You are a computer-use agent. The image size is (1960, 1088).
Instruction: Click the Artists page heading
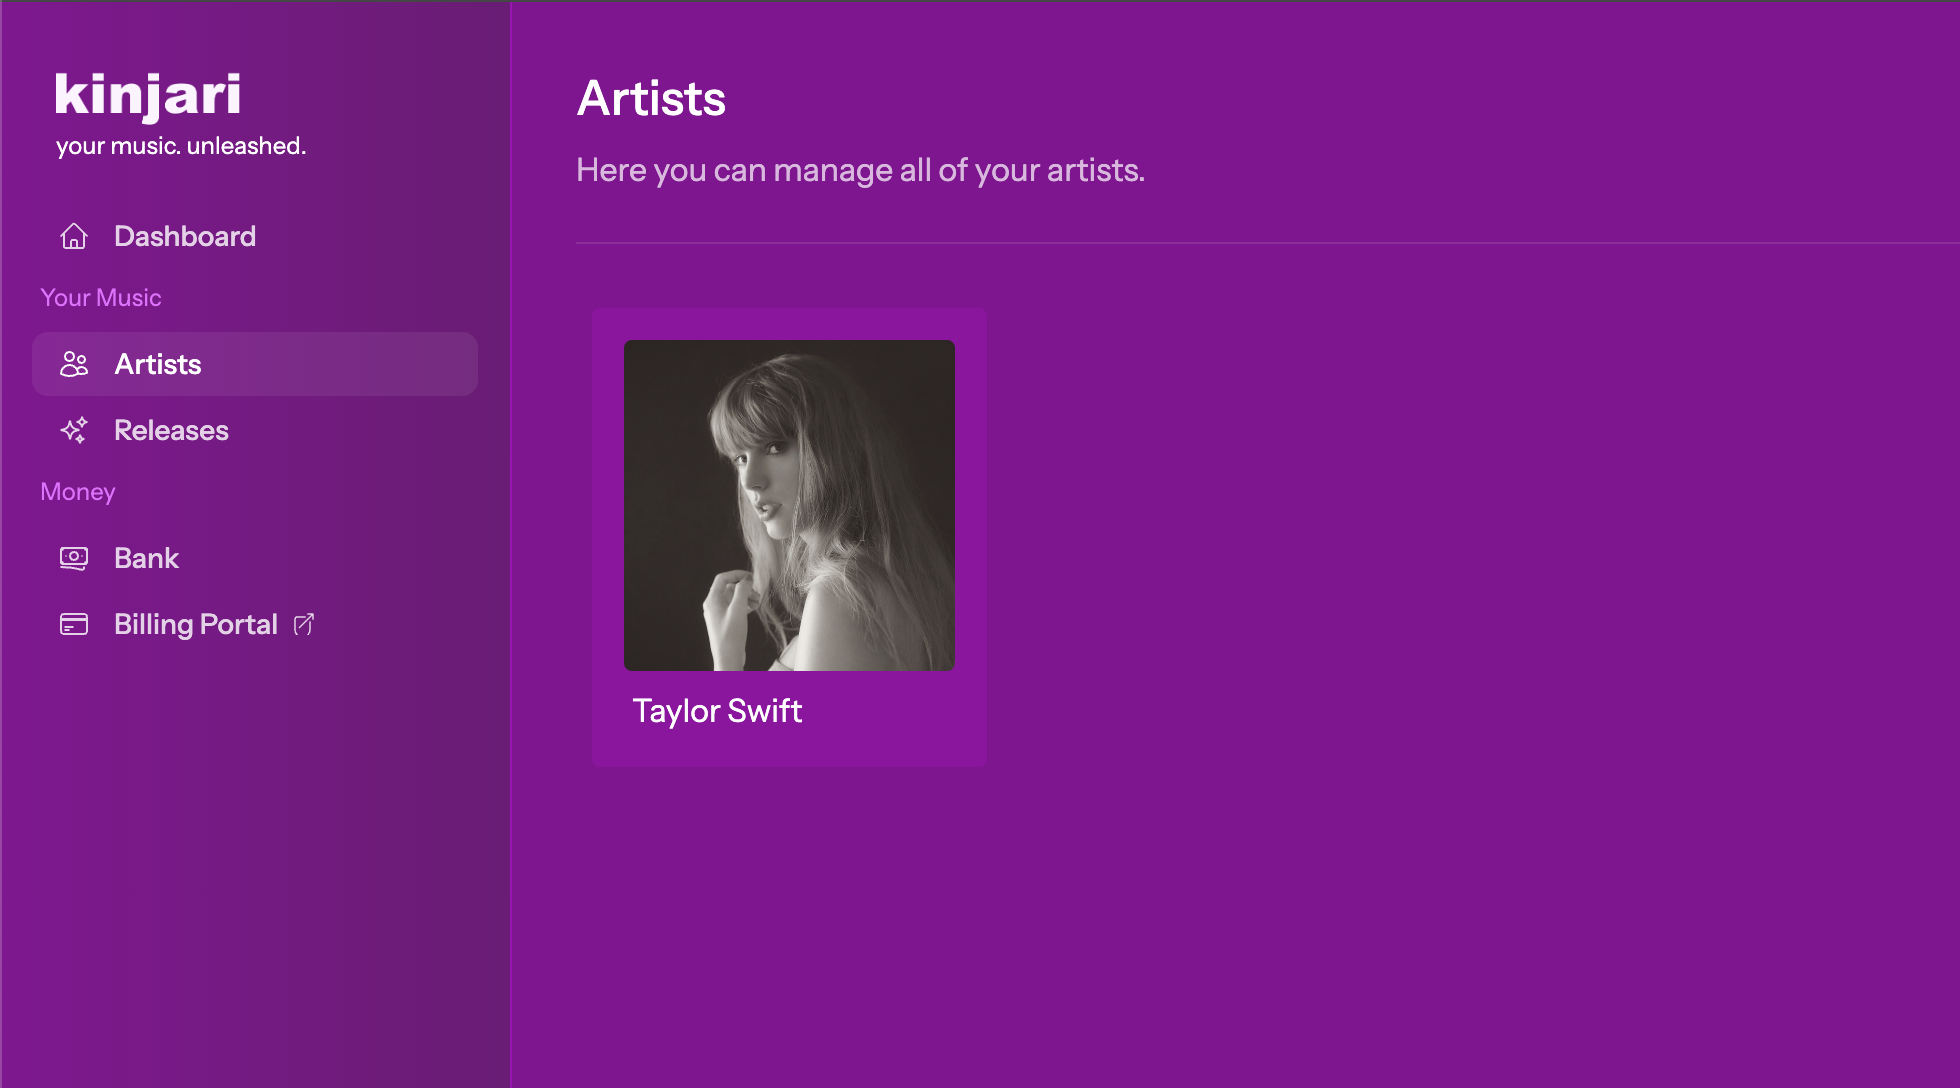click(651, 98)
